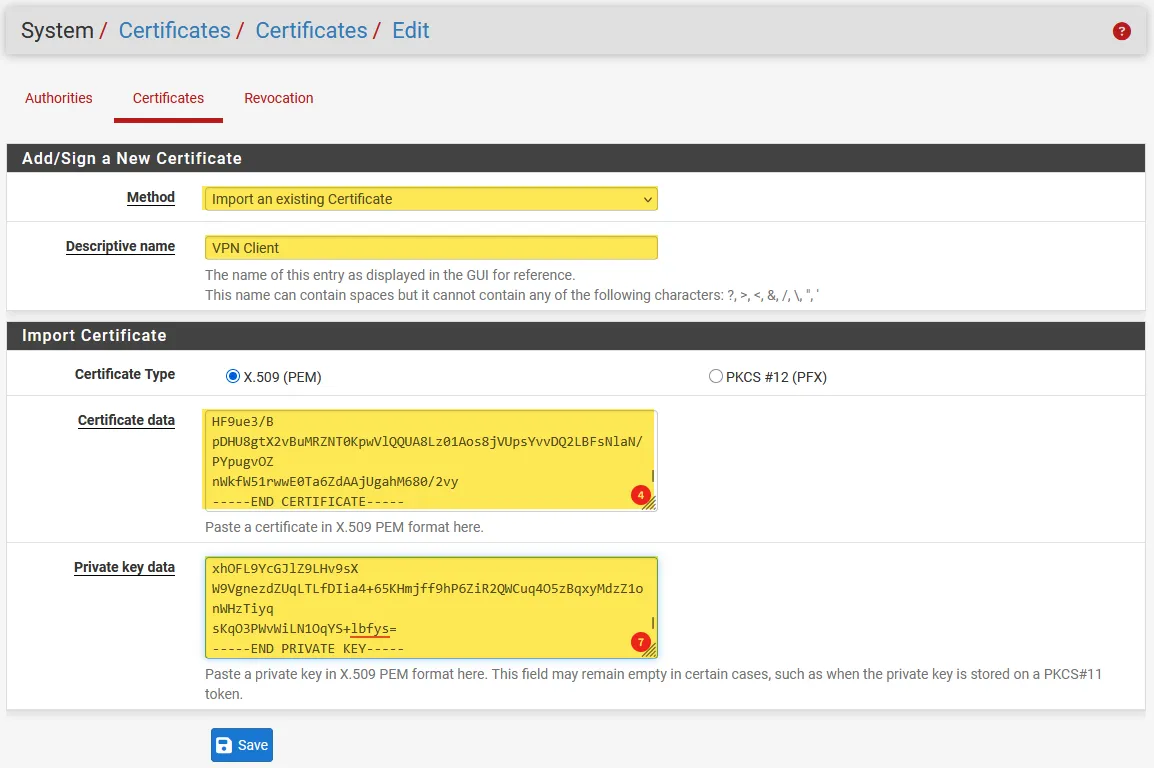
Task: Click the red badge numbered 7
Action: [641, 642]
